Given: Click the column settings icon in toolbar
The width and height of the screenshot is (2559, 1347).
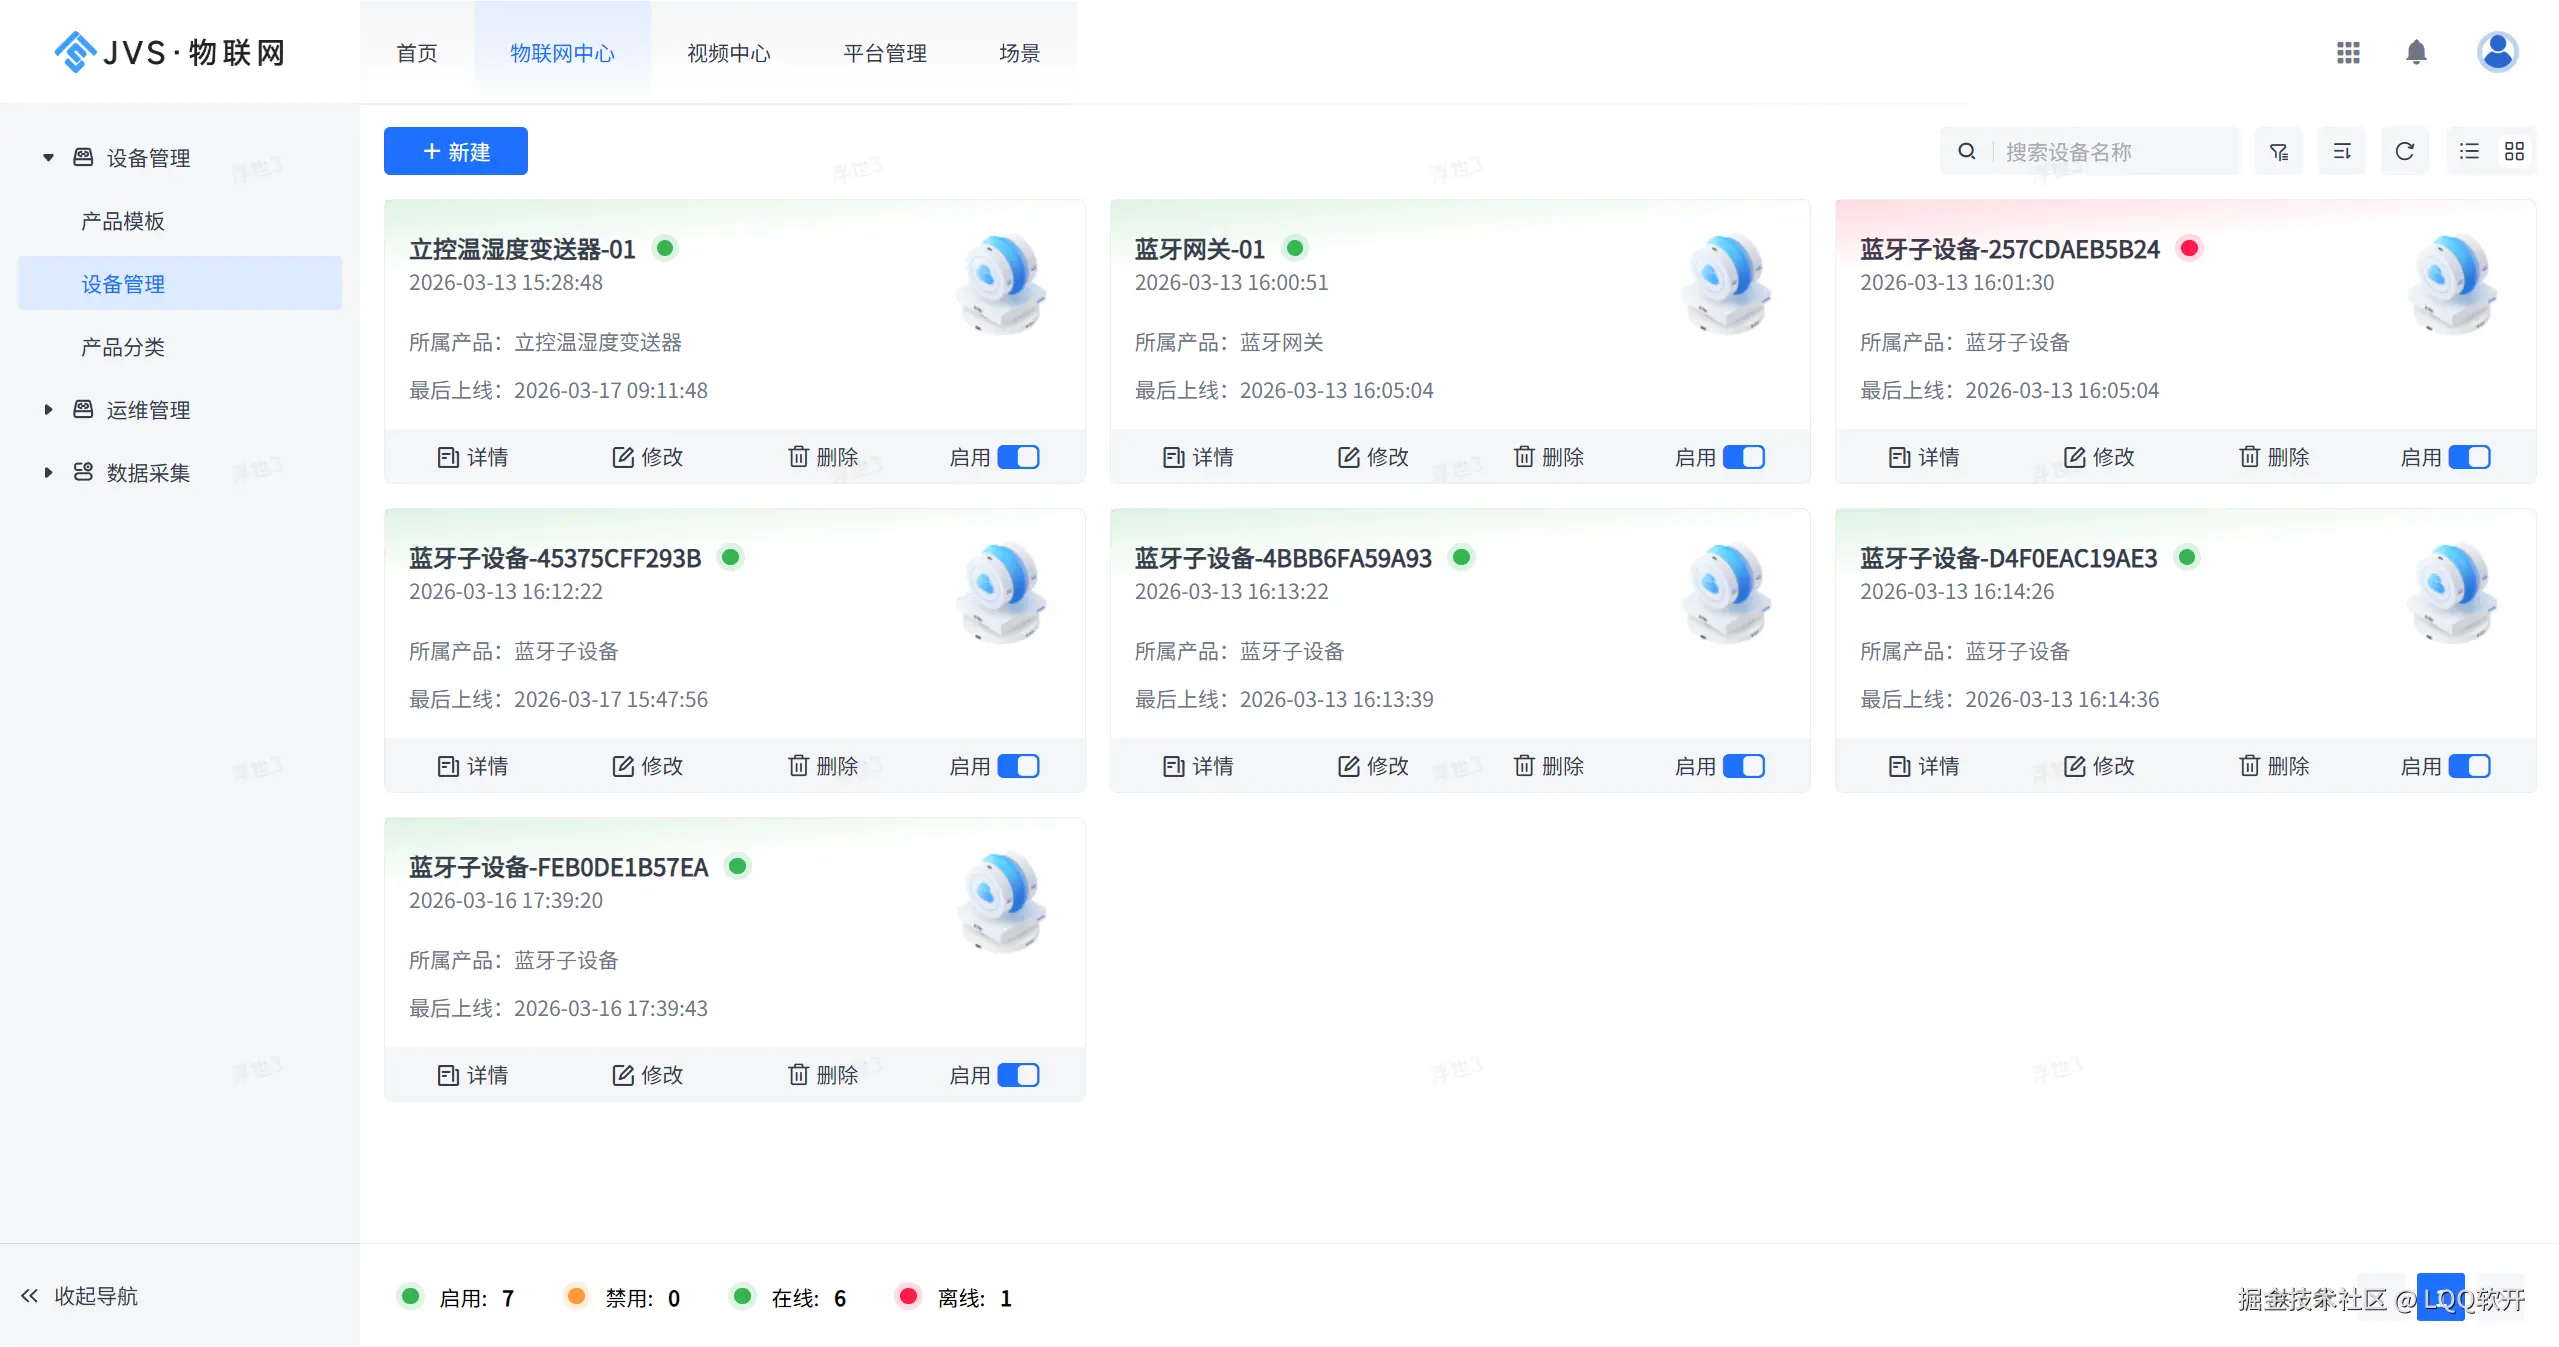Looking at the screenshot, I should point(2341,152).
